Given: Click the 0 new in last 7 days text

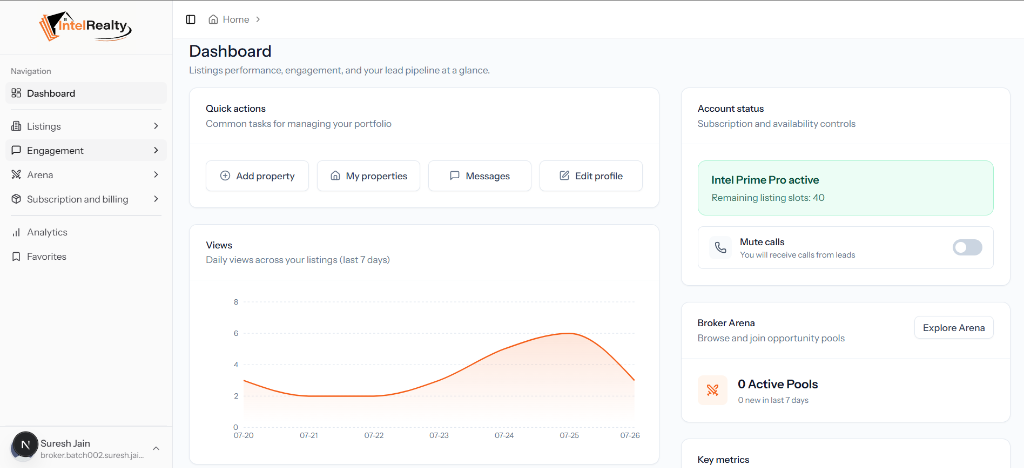Looking at the screenshot, I should coord(773,400).
